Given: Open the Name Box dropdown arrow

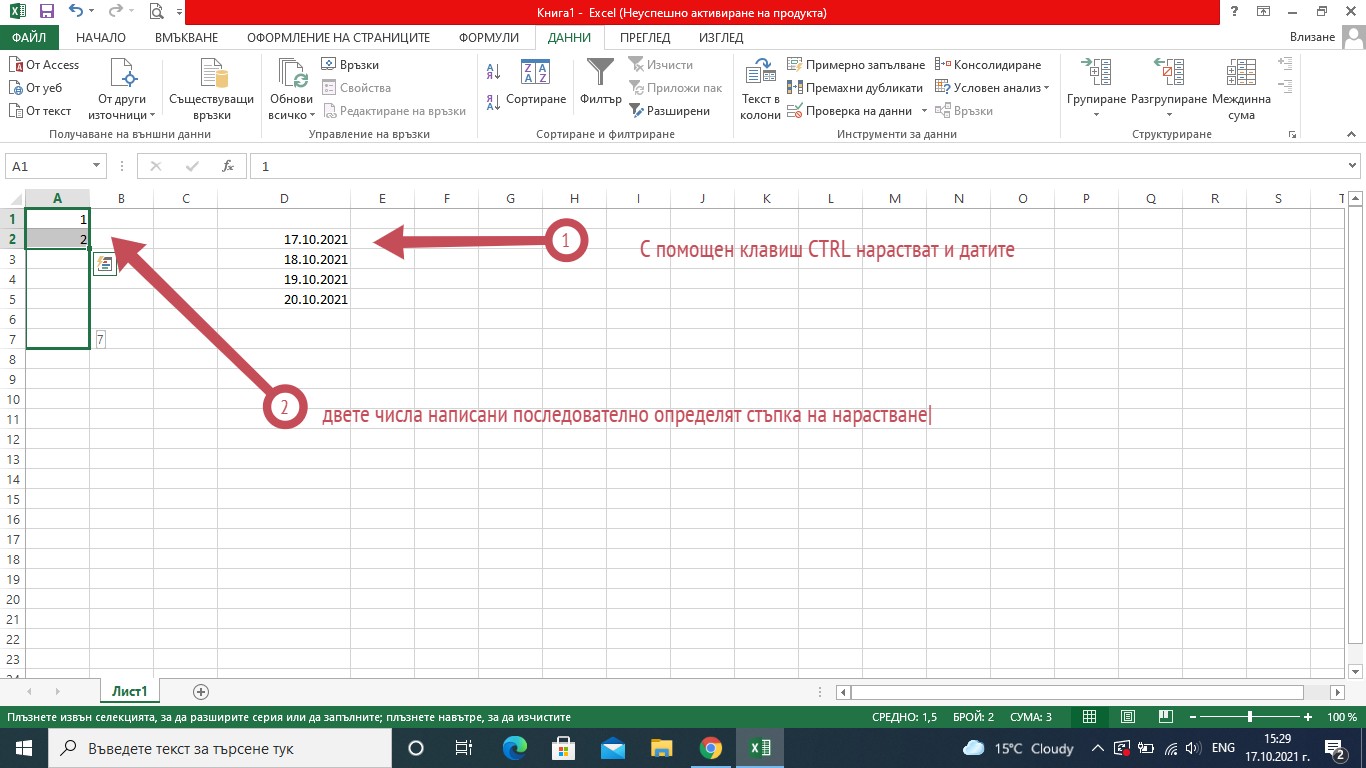Looking at the screenshot, I should (x=97, y=166).
